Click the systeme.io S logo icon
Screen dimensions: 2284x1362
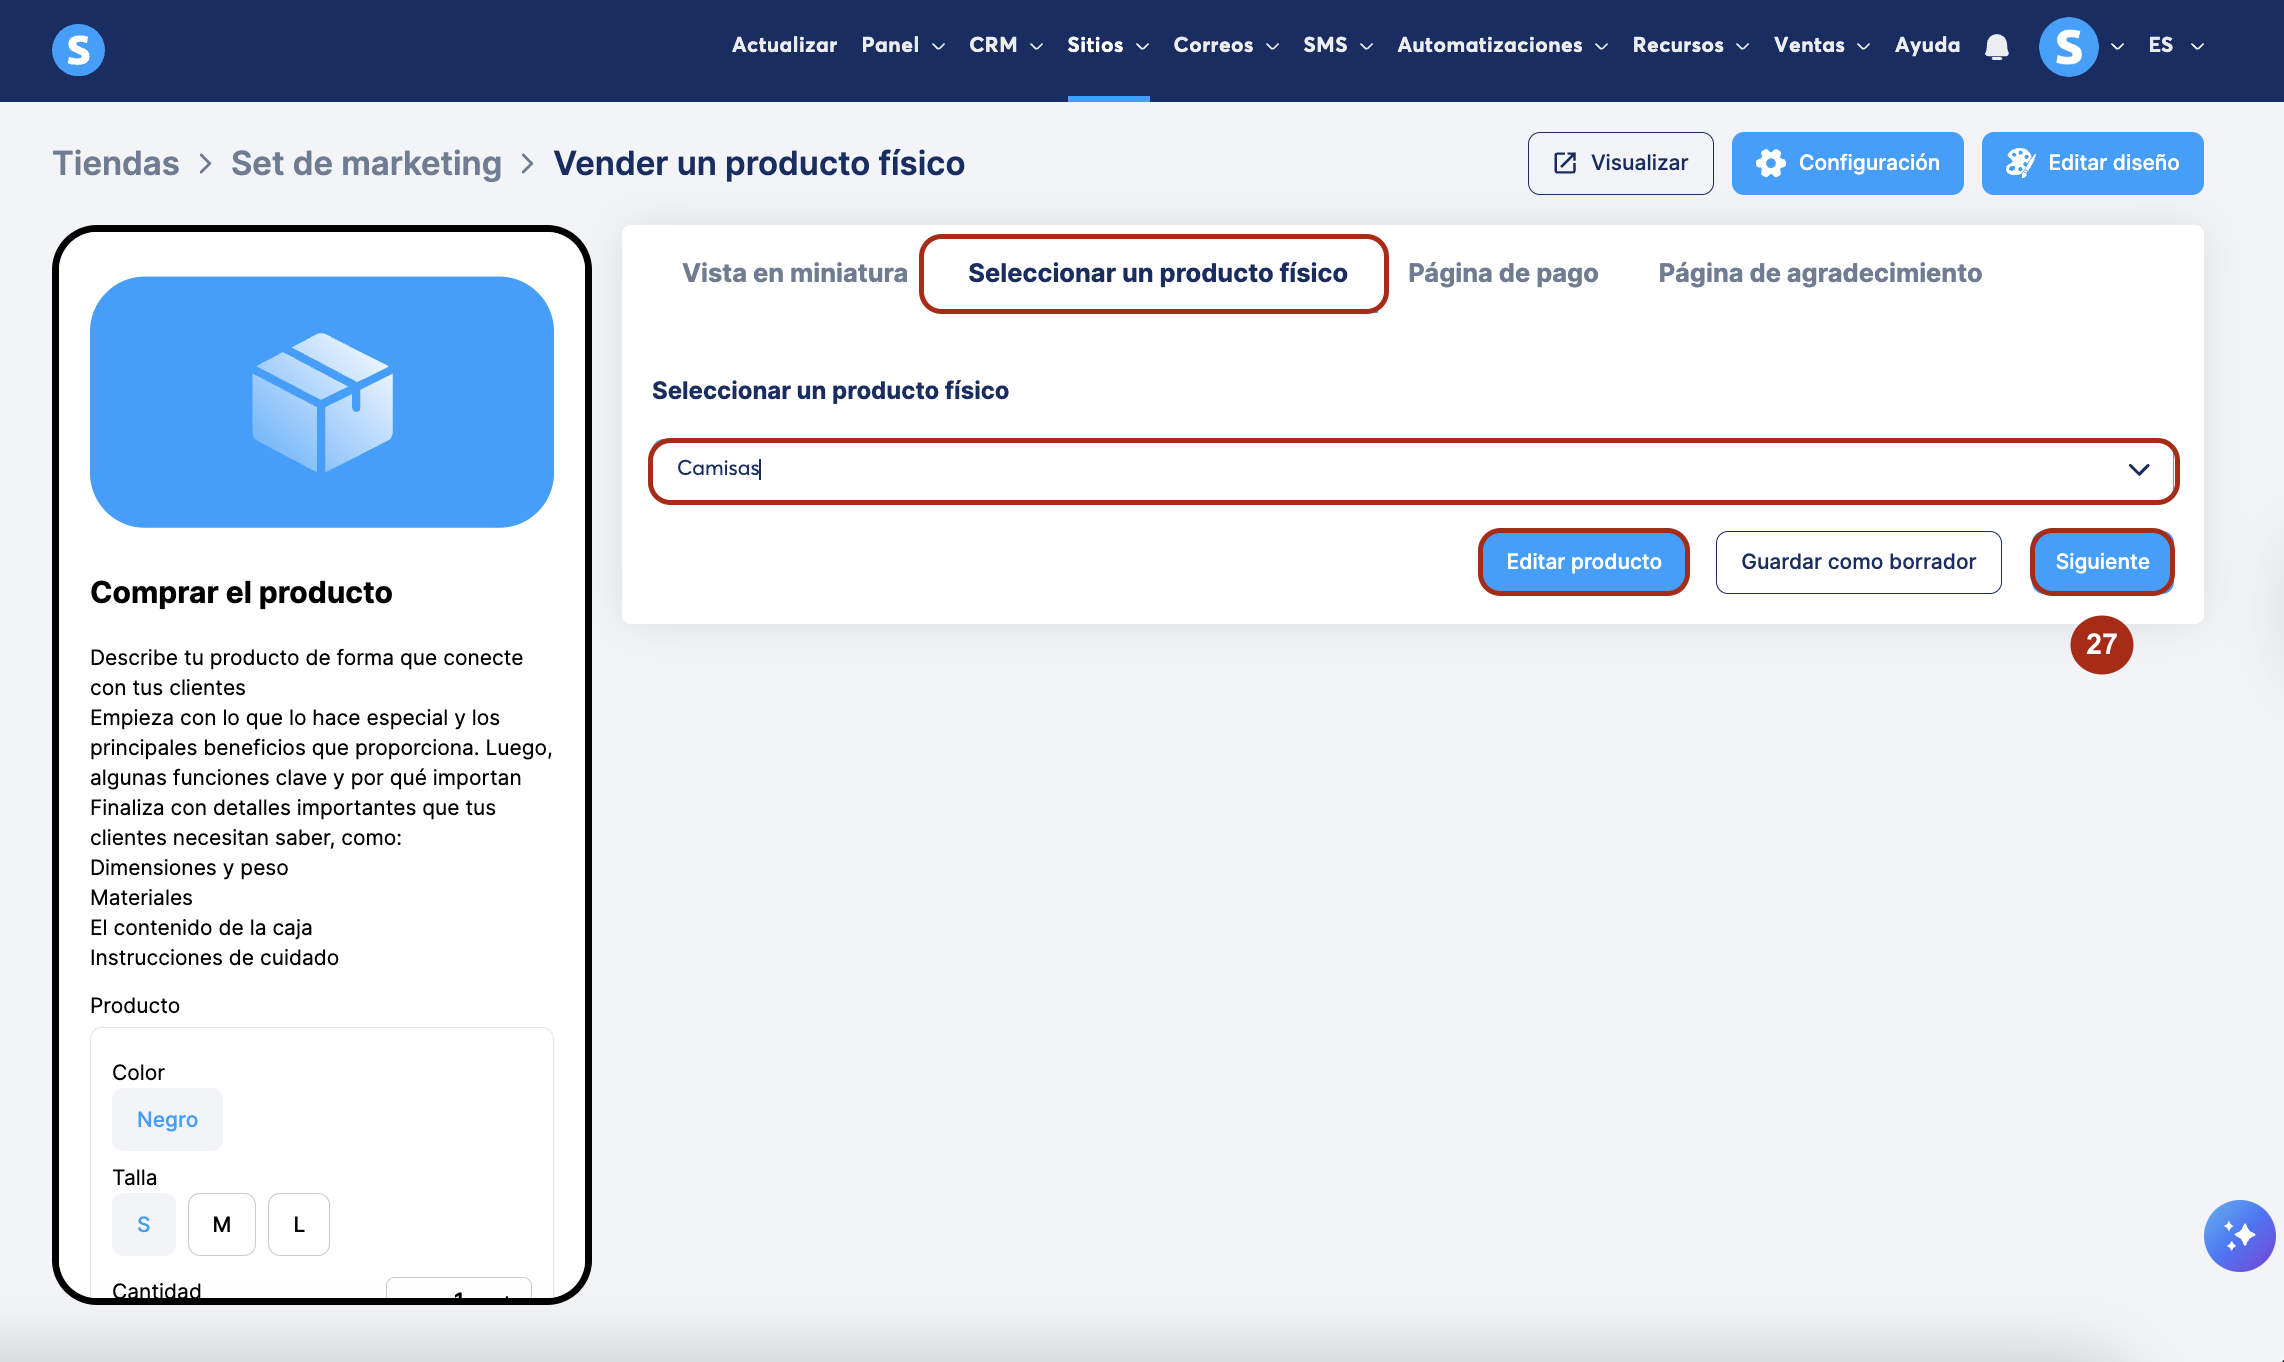(x=78, y=49)
